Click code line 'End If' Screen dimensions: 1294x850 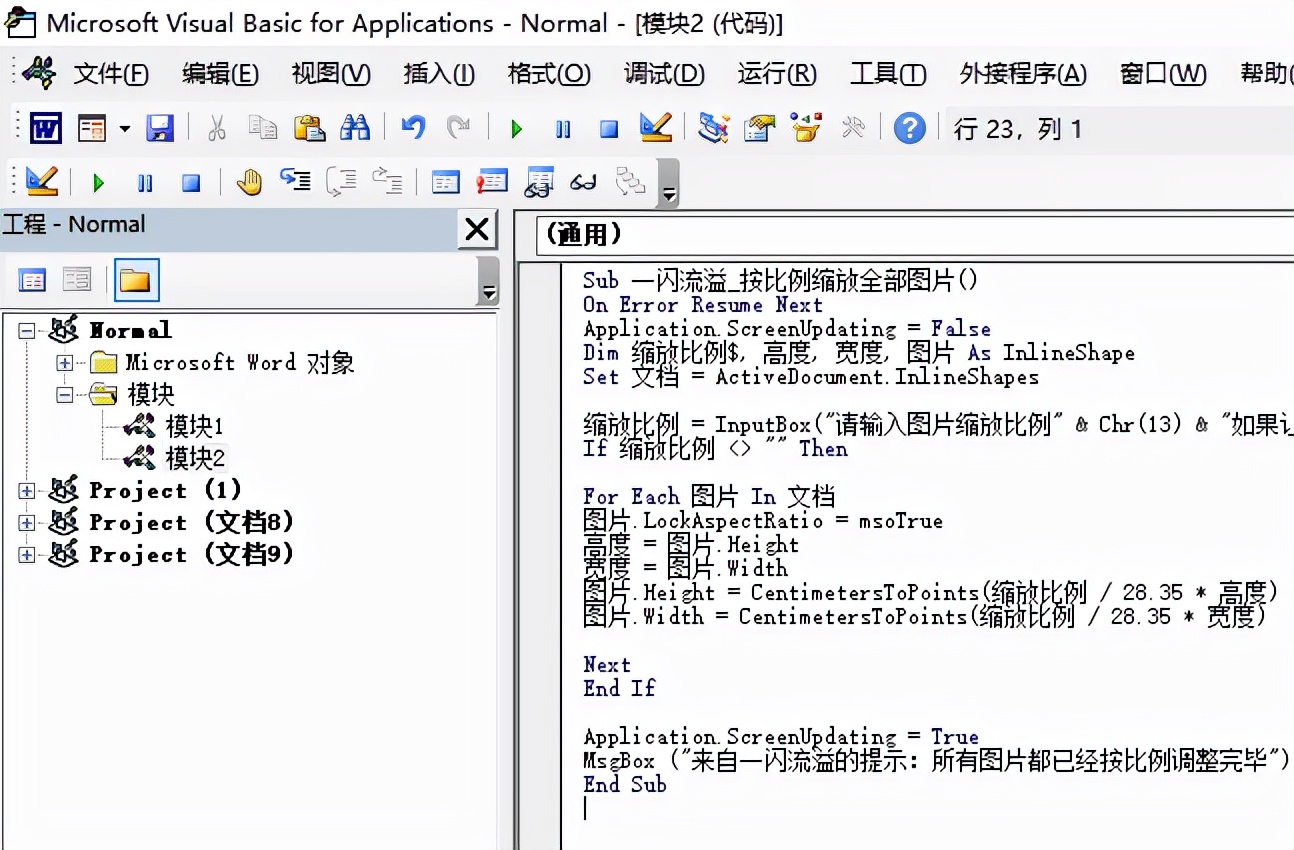[619, 689]
